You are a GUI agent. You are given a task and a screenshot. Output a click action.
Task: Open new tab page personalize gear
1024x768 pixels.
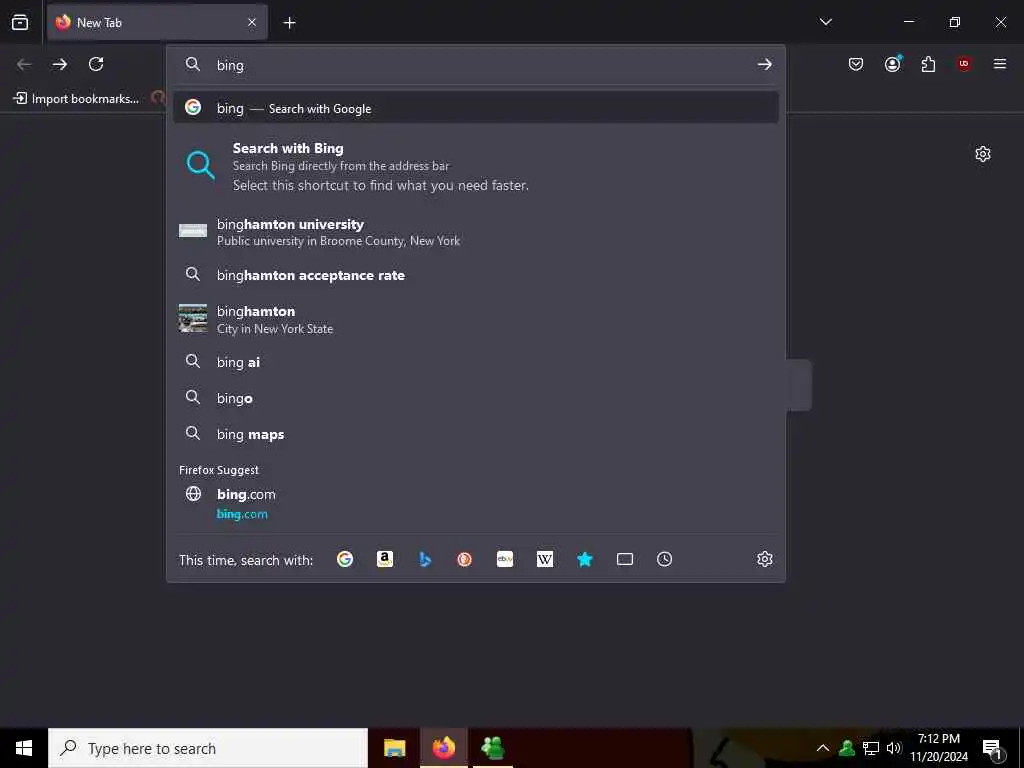coord(982,154)
